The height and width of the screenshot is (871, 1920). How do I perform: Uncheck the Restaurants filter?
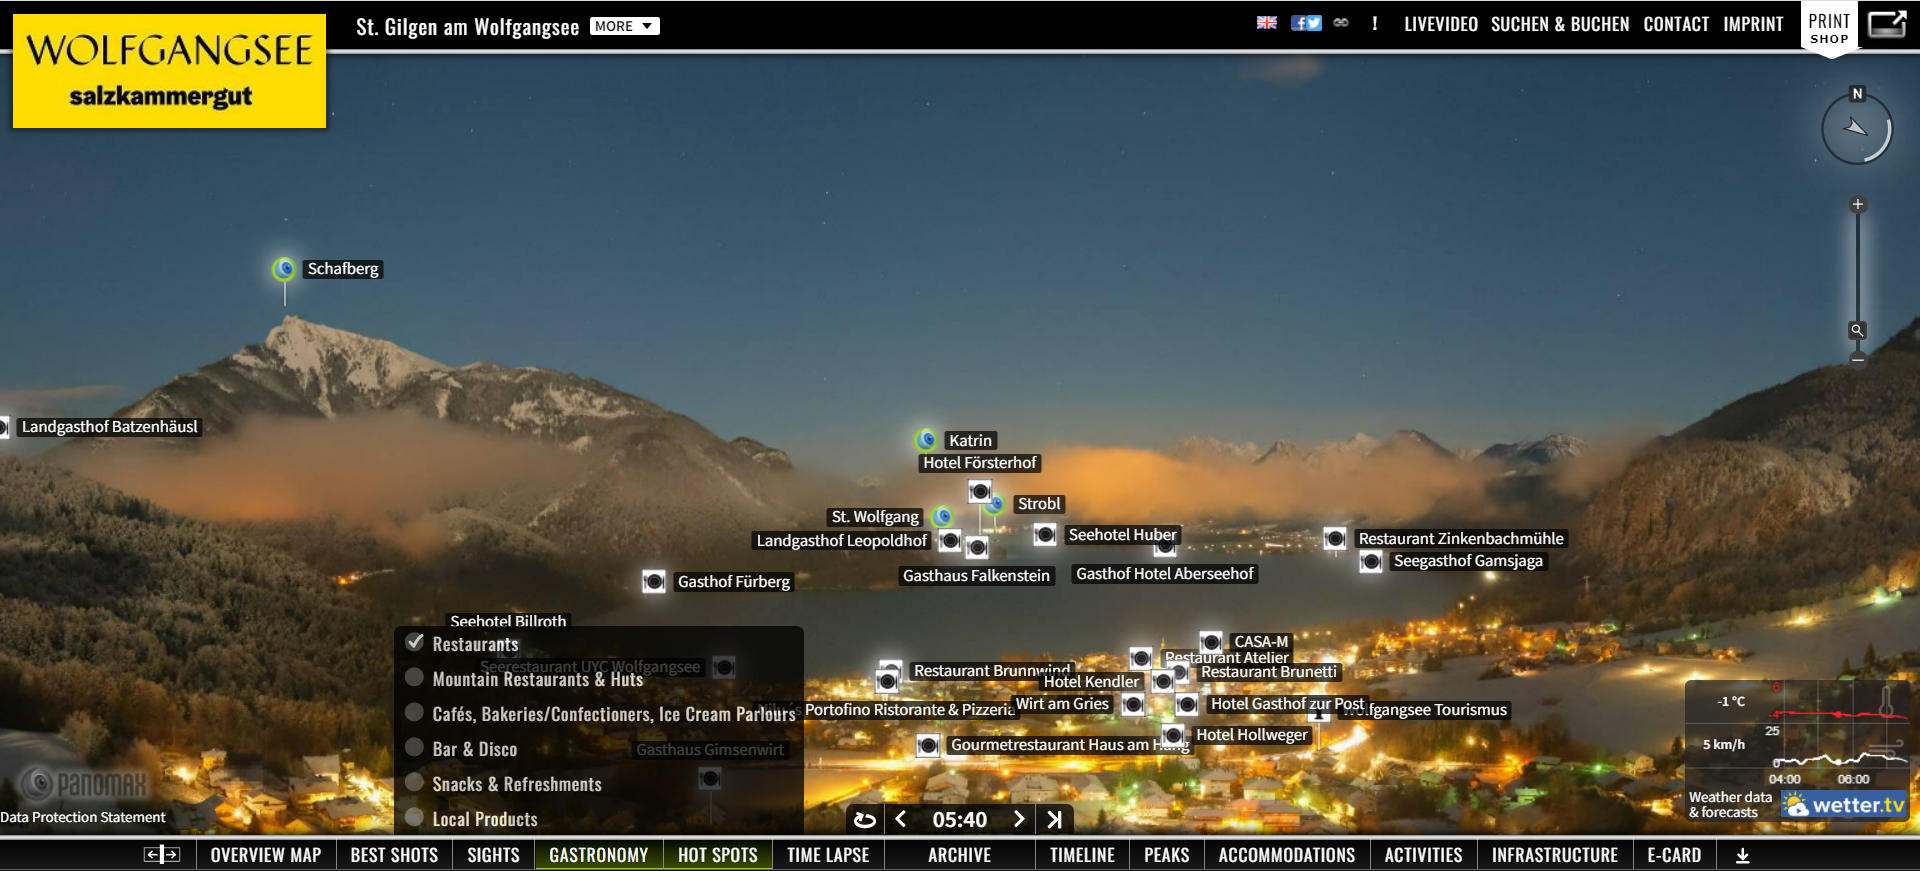(x=415, y=643)
